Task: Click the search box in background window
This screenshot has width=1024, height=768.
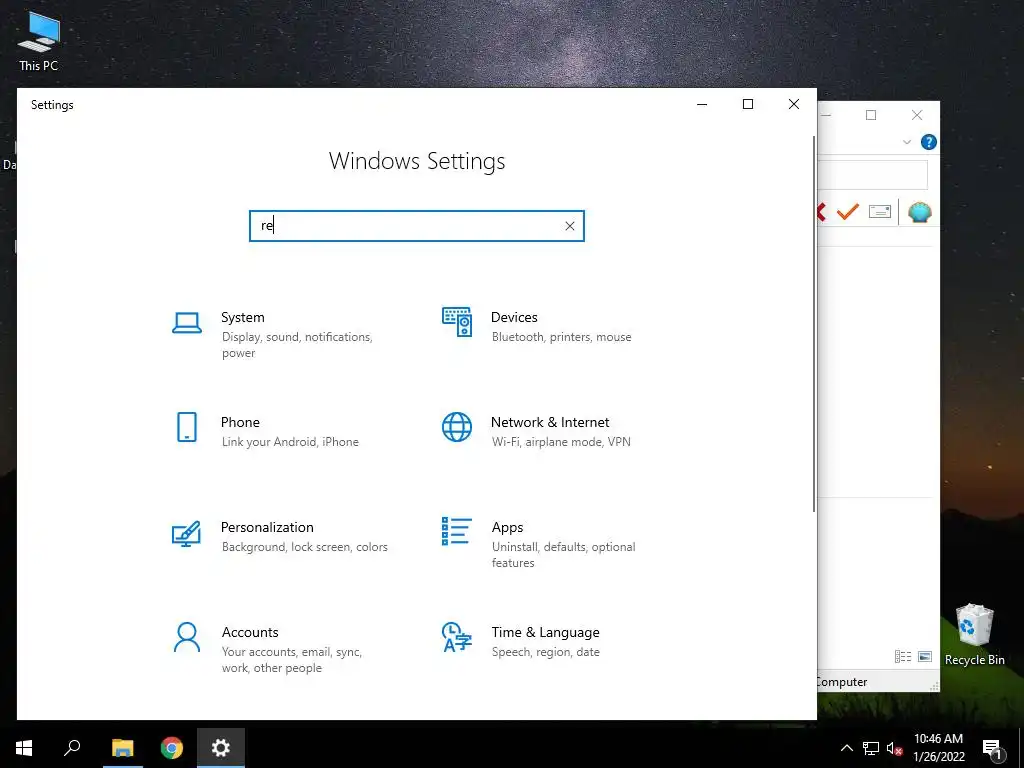Action: coord(872,175)
